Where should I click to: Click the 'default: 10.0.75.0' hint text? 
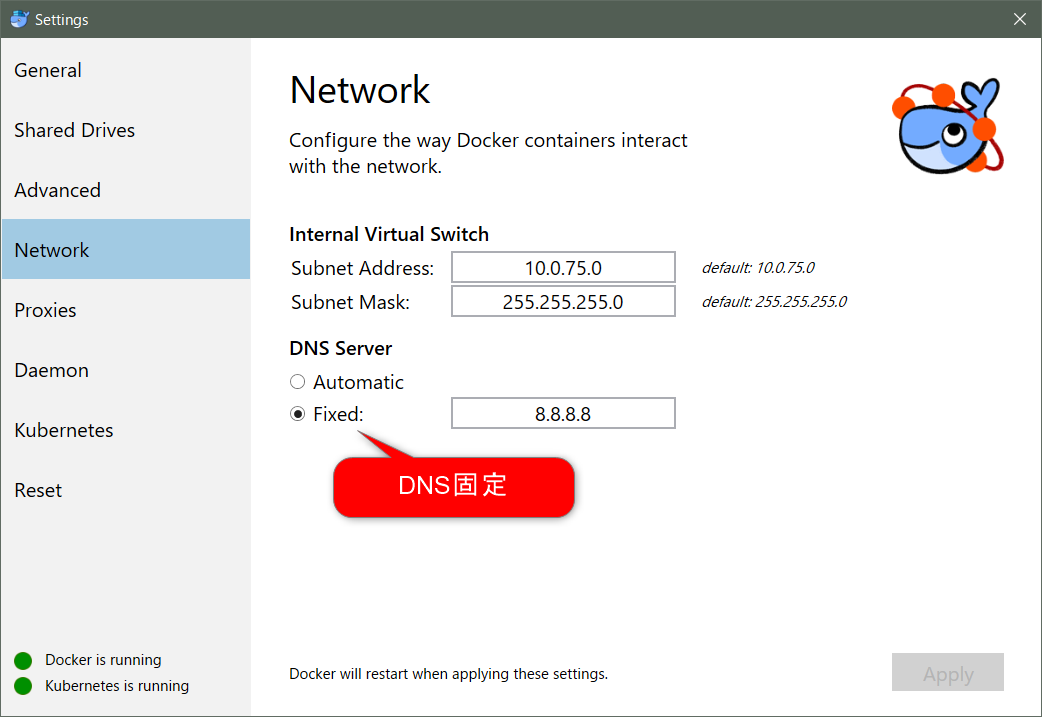point(758,268)
